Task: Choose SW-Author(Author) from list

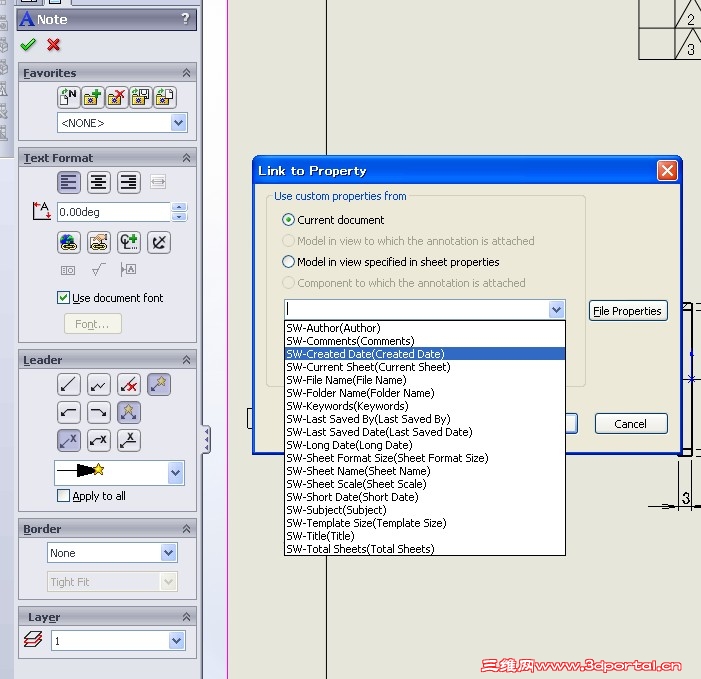Action: (x=425, y=328)
